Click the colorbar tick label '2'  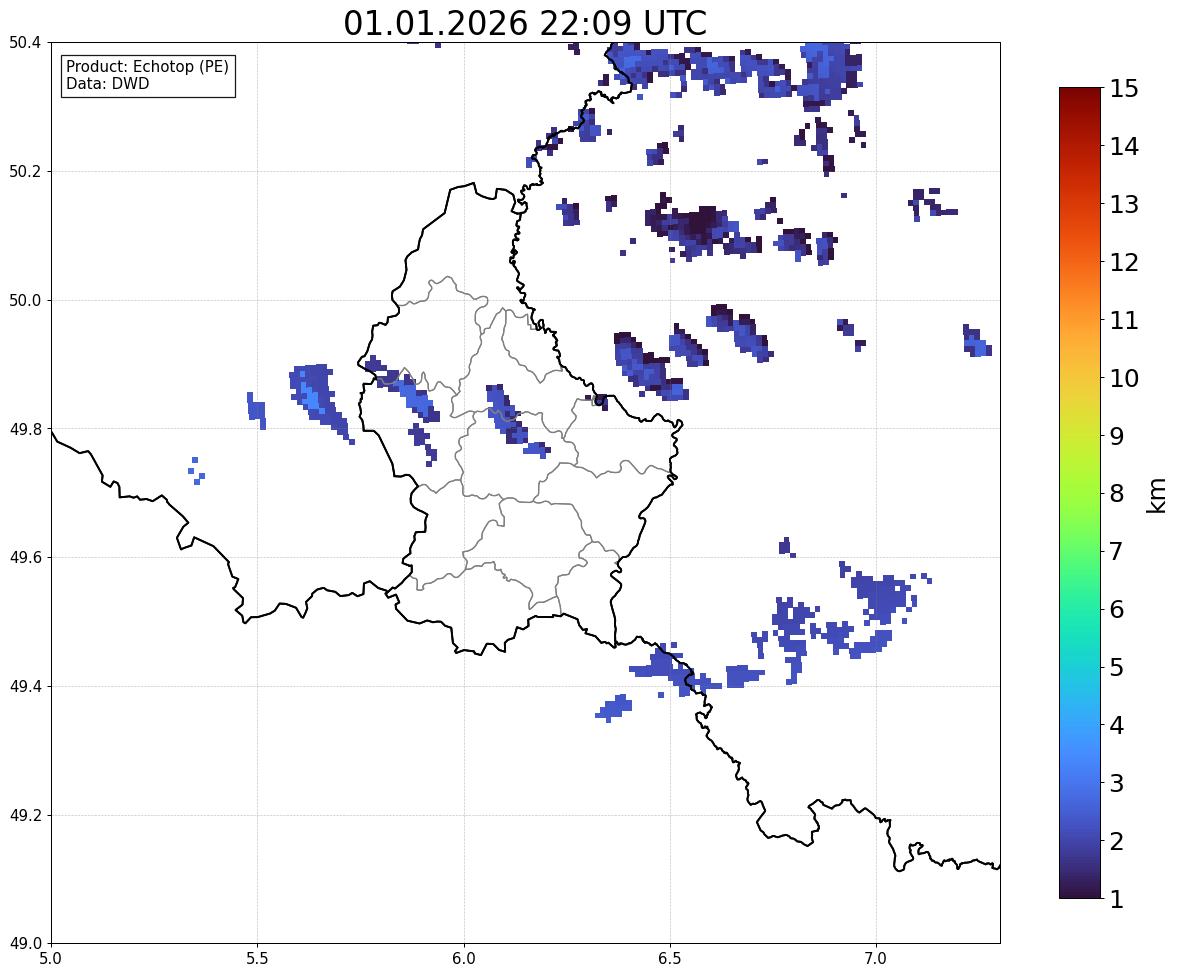[1117, 841]
